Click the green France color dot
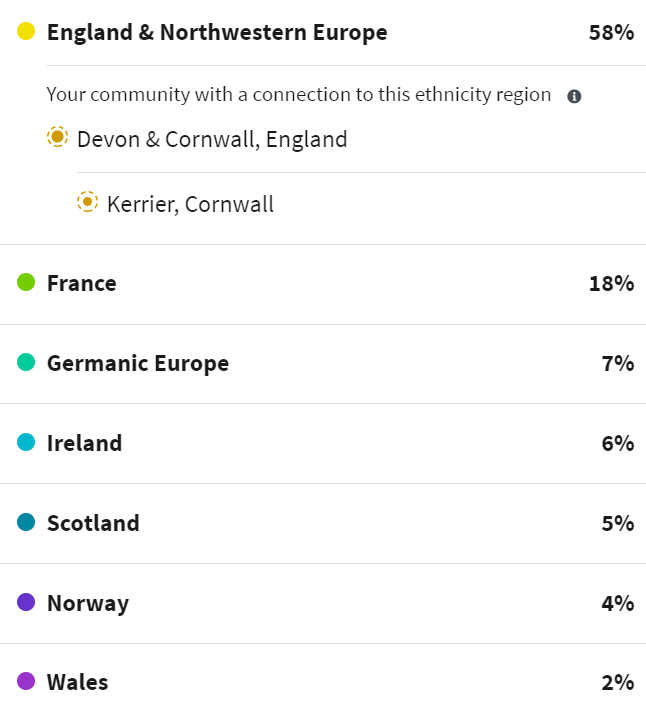This screenshot has width=646, height=706. [27, 283]
